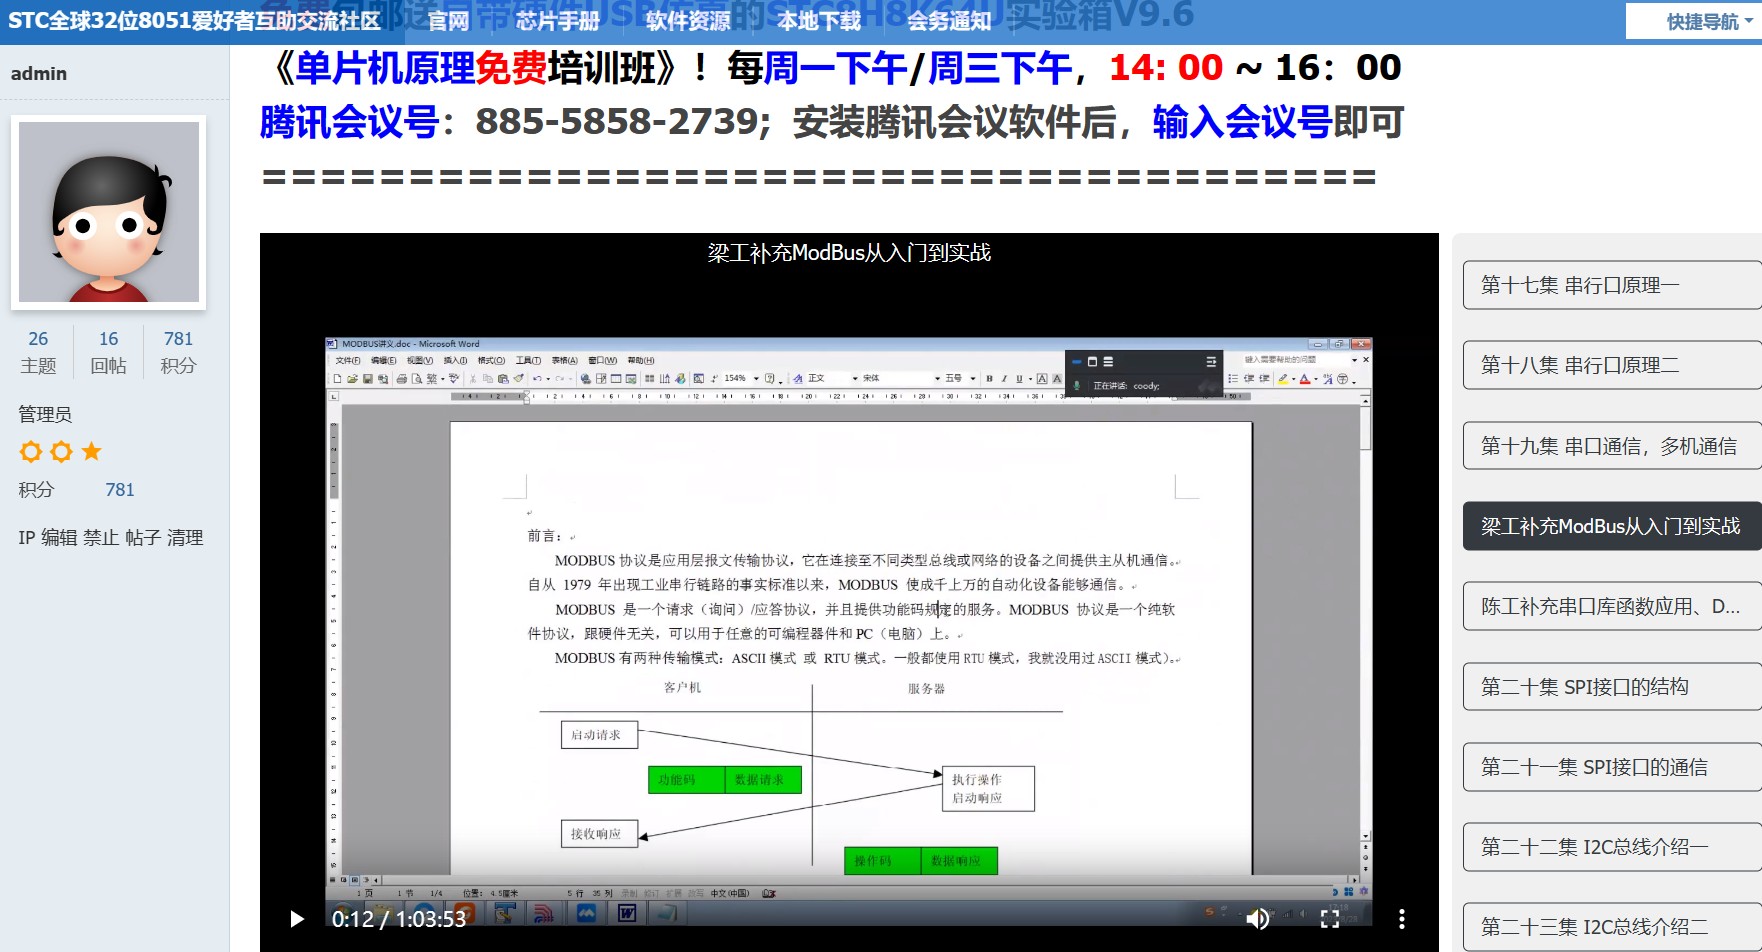Select episode 第十八集 串行口原理二
This screenshot has width=1762, height=952.
coord(1612,365)
